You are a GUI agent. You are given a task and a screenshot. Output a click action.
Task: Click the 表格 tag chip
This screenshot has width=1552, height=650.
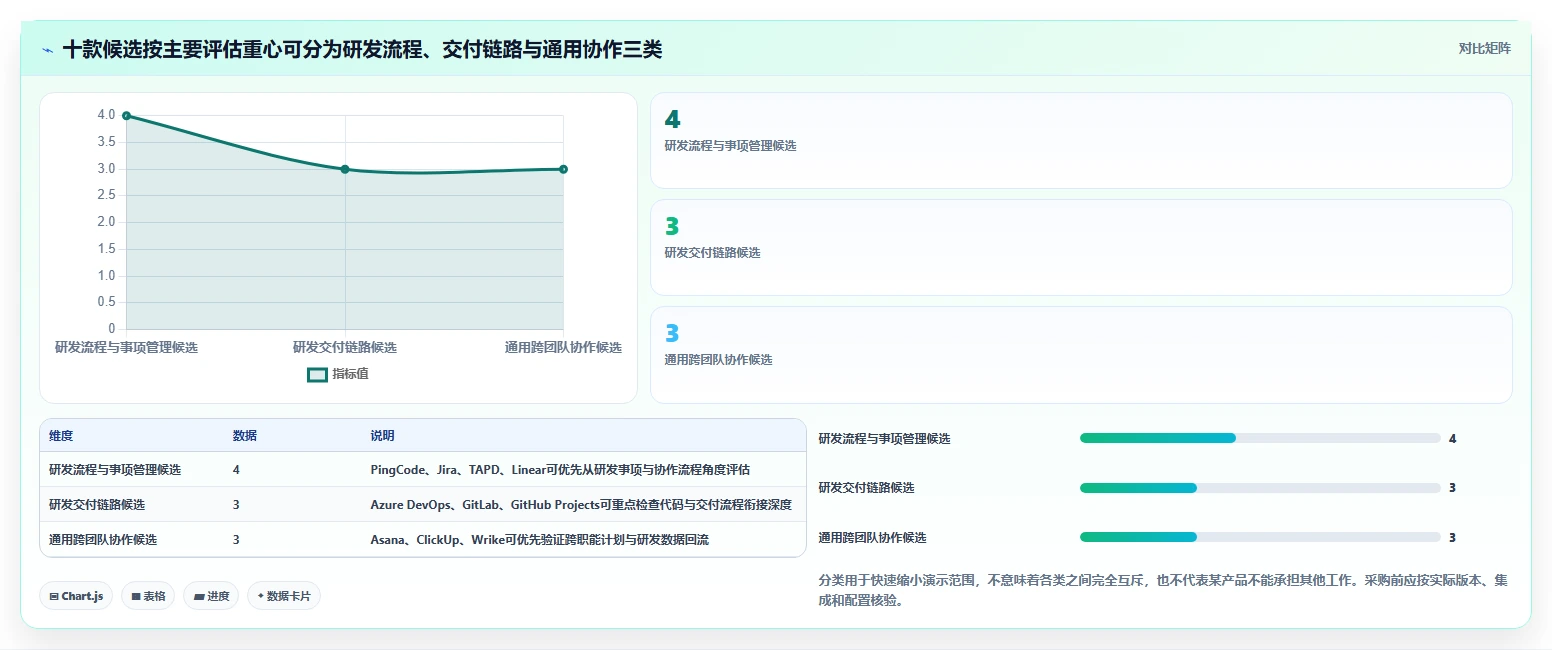click(x=148, y=596)
